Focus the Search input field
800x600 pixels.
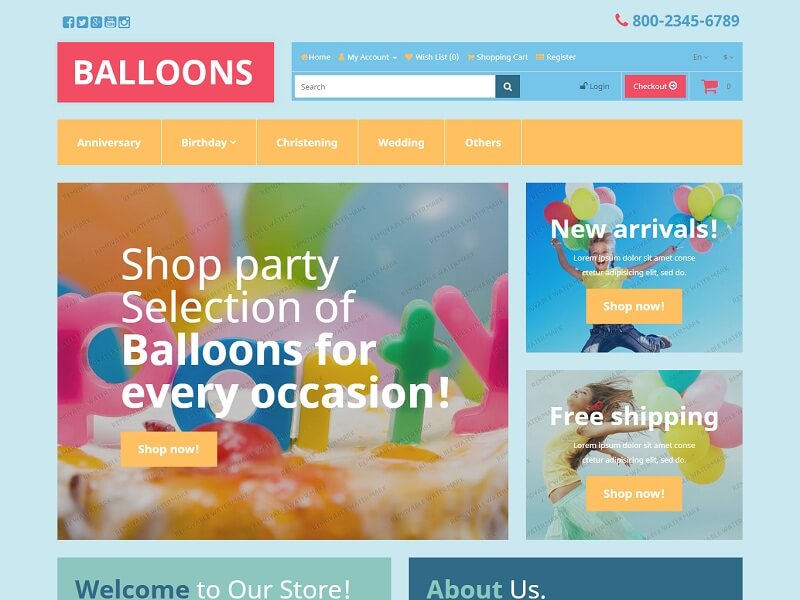(x=395, y=87)
